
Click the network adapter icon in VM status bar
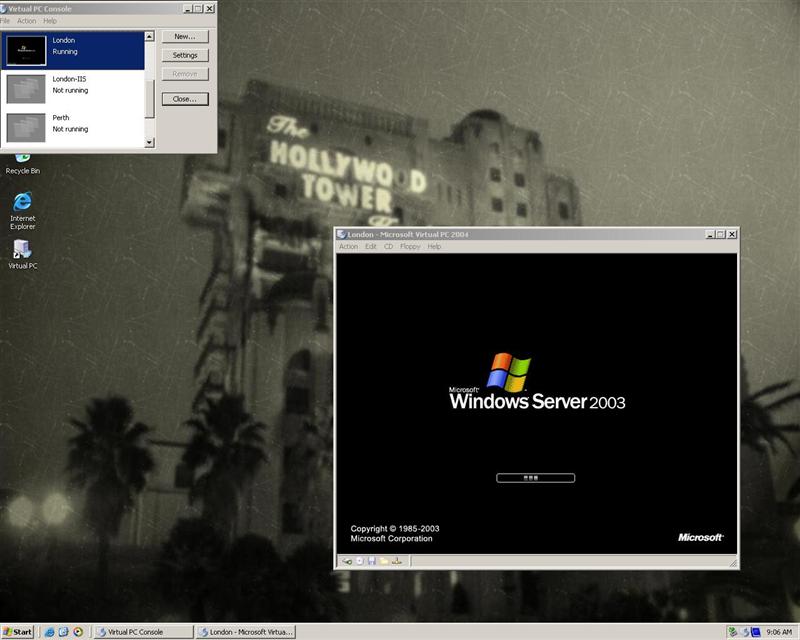[396, 561]
